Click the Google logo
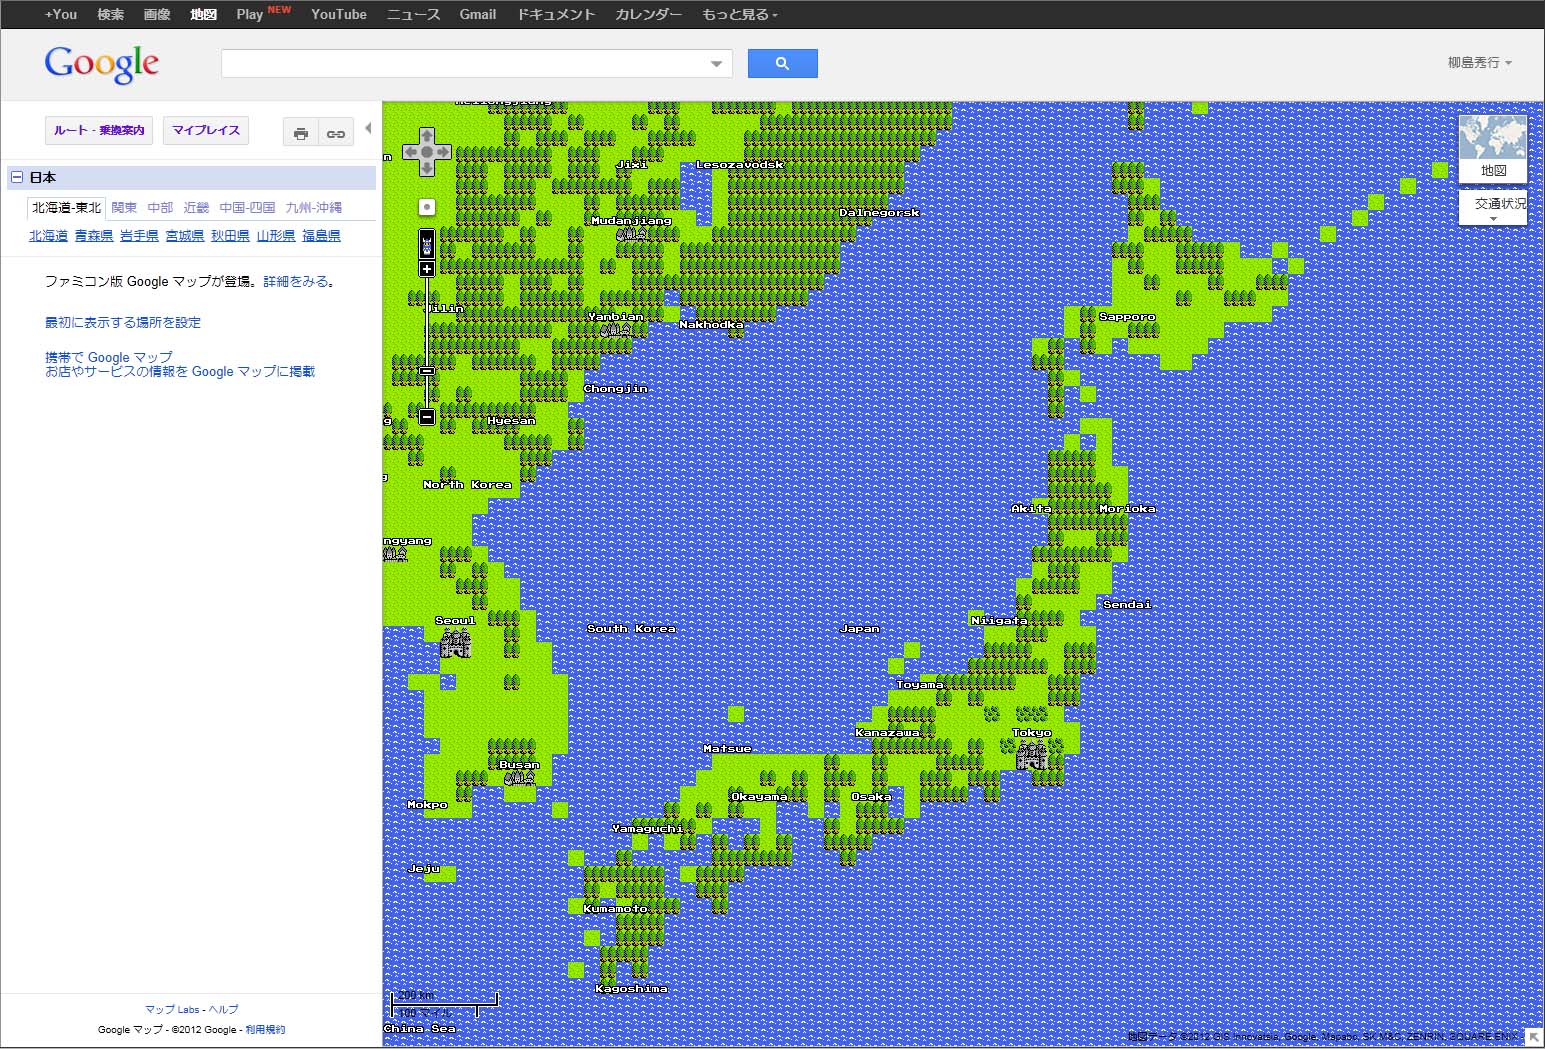The width and height of the screenshot is (1545, 1049). pos(101,64)
